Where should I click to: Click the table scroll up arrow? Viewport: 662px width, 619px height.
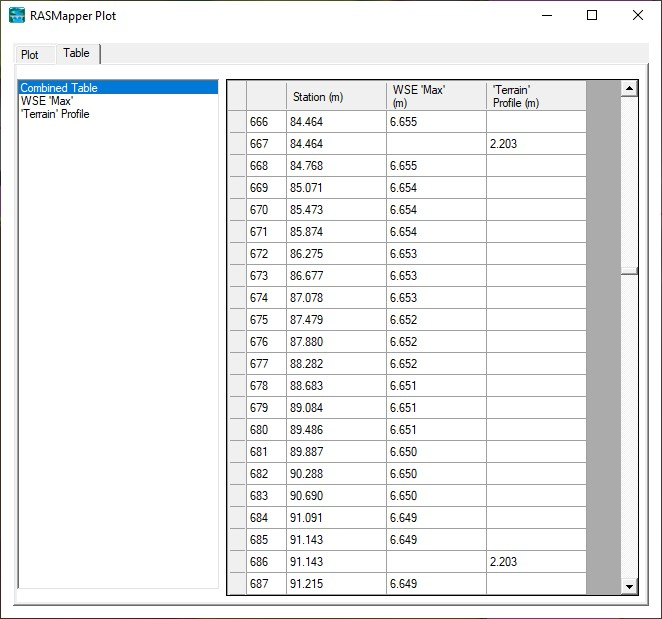(629, 89)
